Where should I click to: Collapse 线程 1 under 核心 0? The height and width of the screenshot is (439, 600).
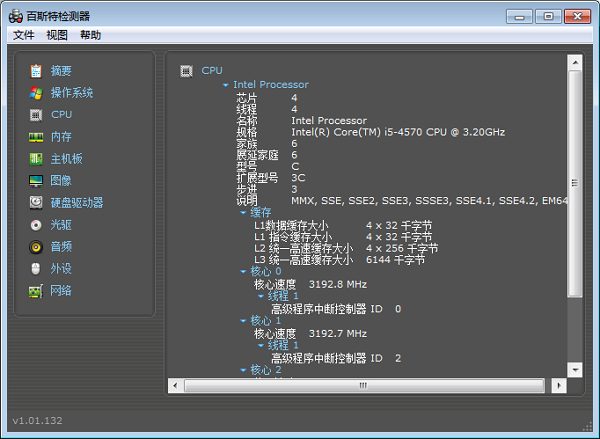pyautogui.click(x=261, y=296)
